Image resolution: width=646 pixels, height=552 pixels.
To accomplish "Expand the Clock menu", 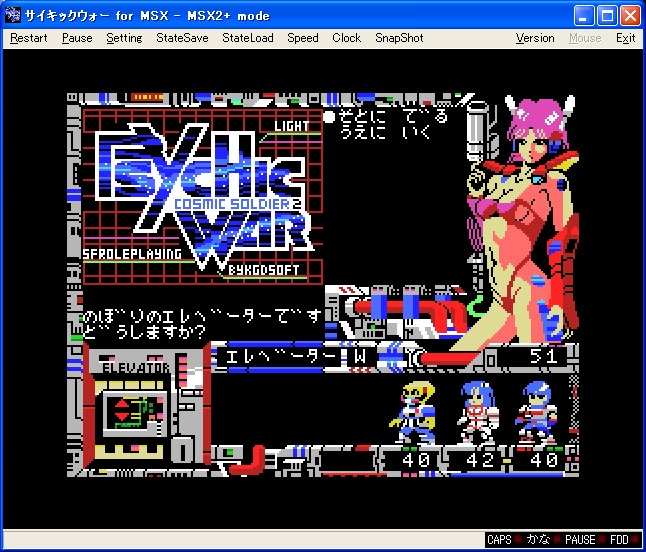I will [x=346, y=38].
